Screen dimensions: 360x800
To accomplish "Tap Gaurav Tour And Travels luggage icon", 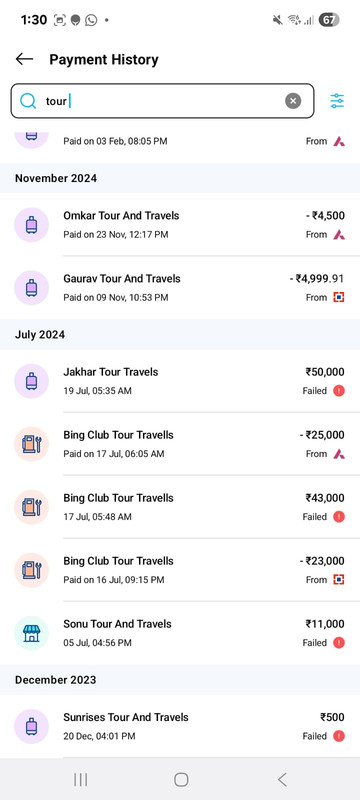I will [32, 288].
